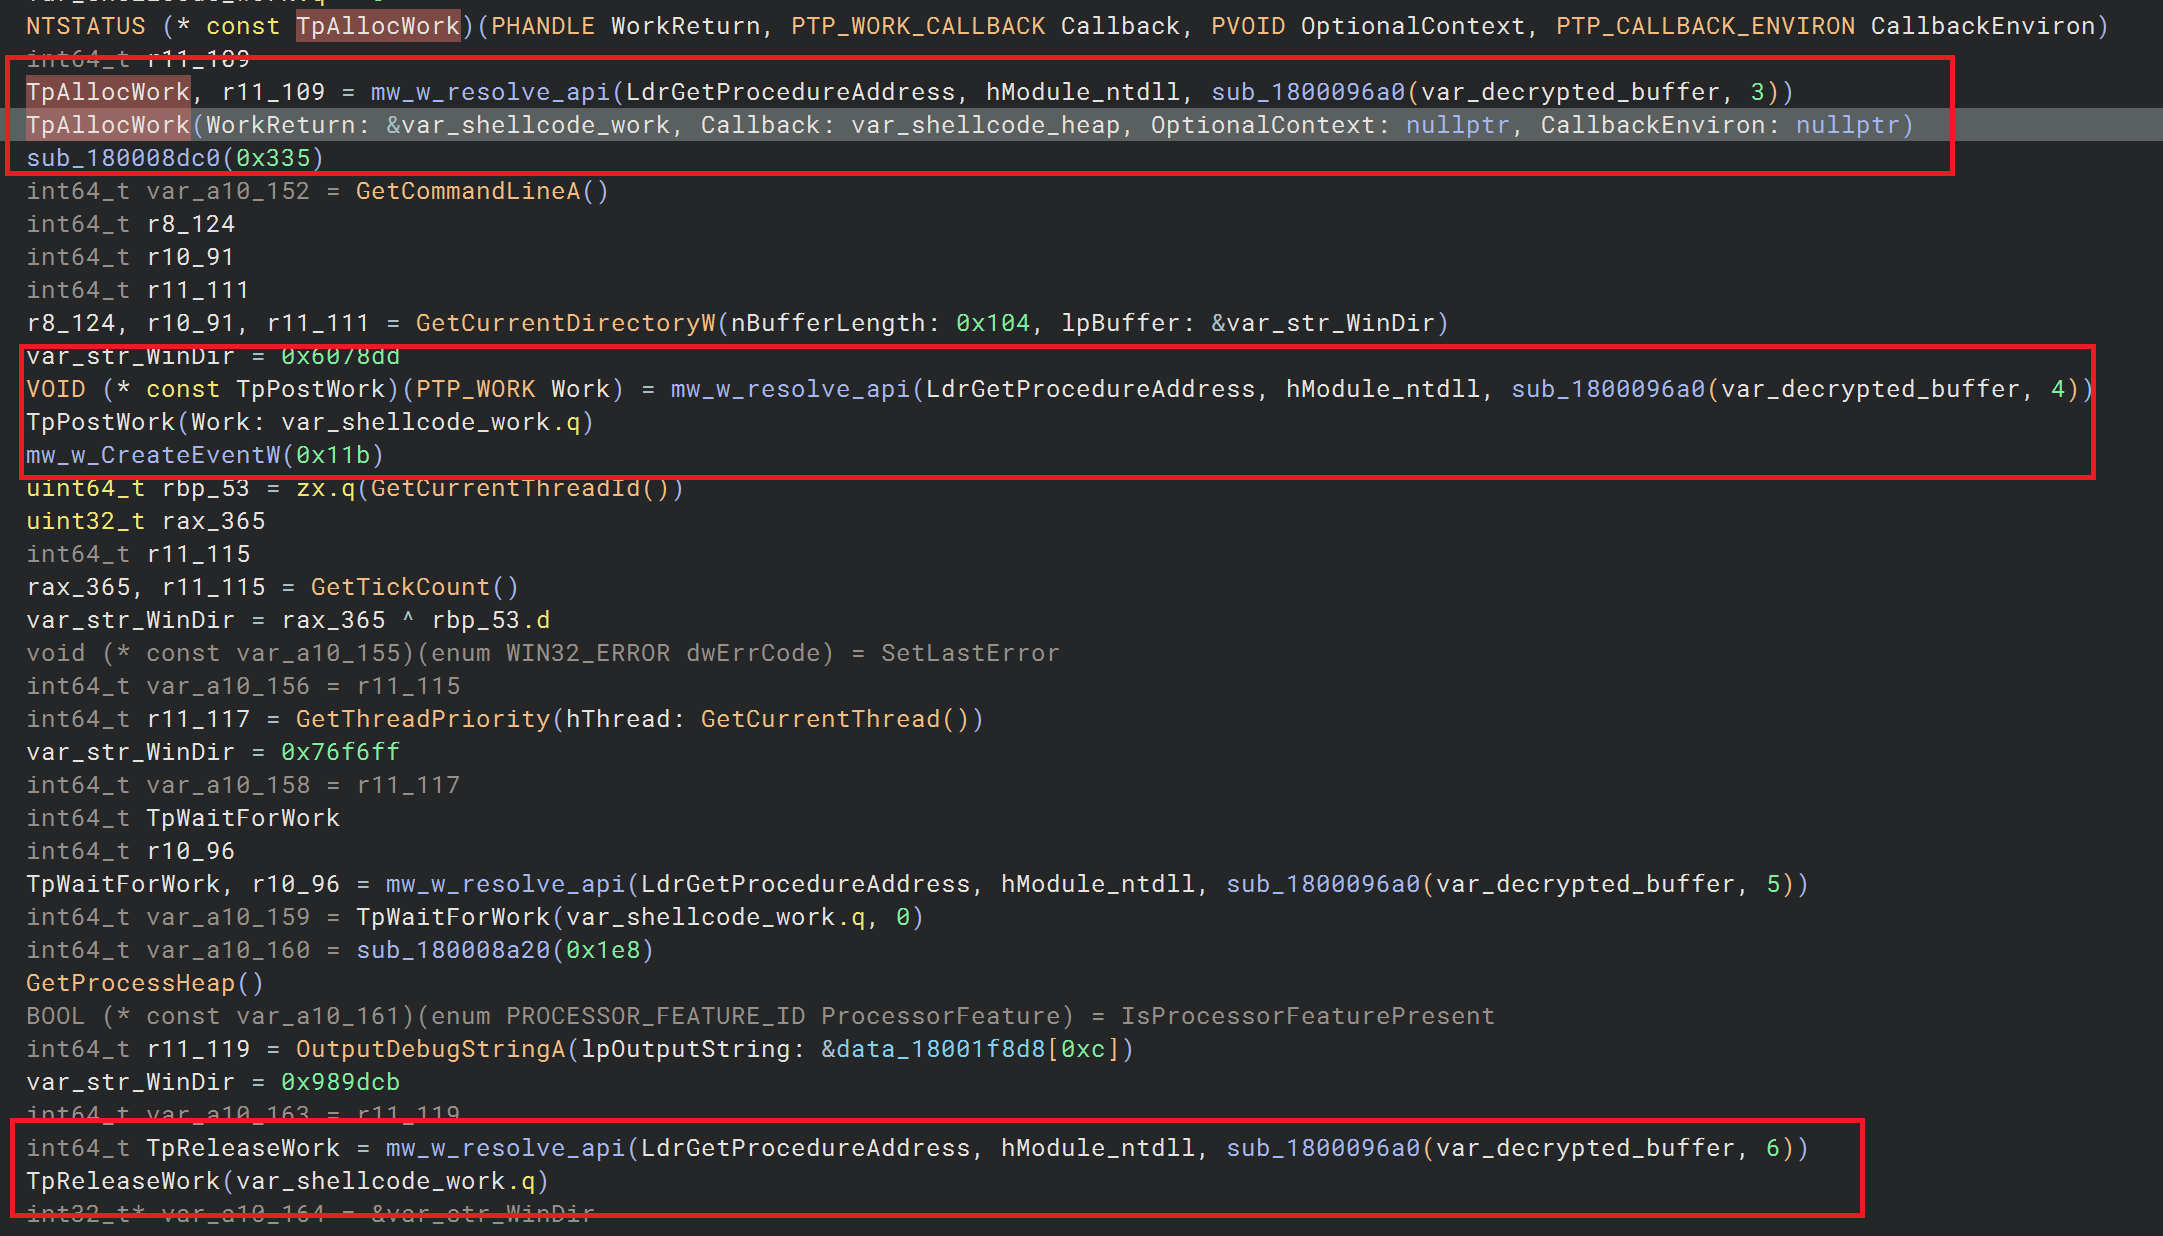Click the int64_t r10_96 declaration
Screen dimensions: 2163x1236
coord(131,851)
